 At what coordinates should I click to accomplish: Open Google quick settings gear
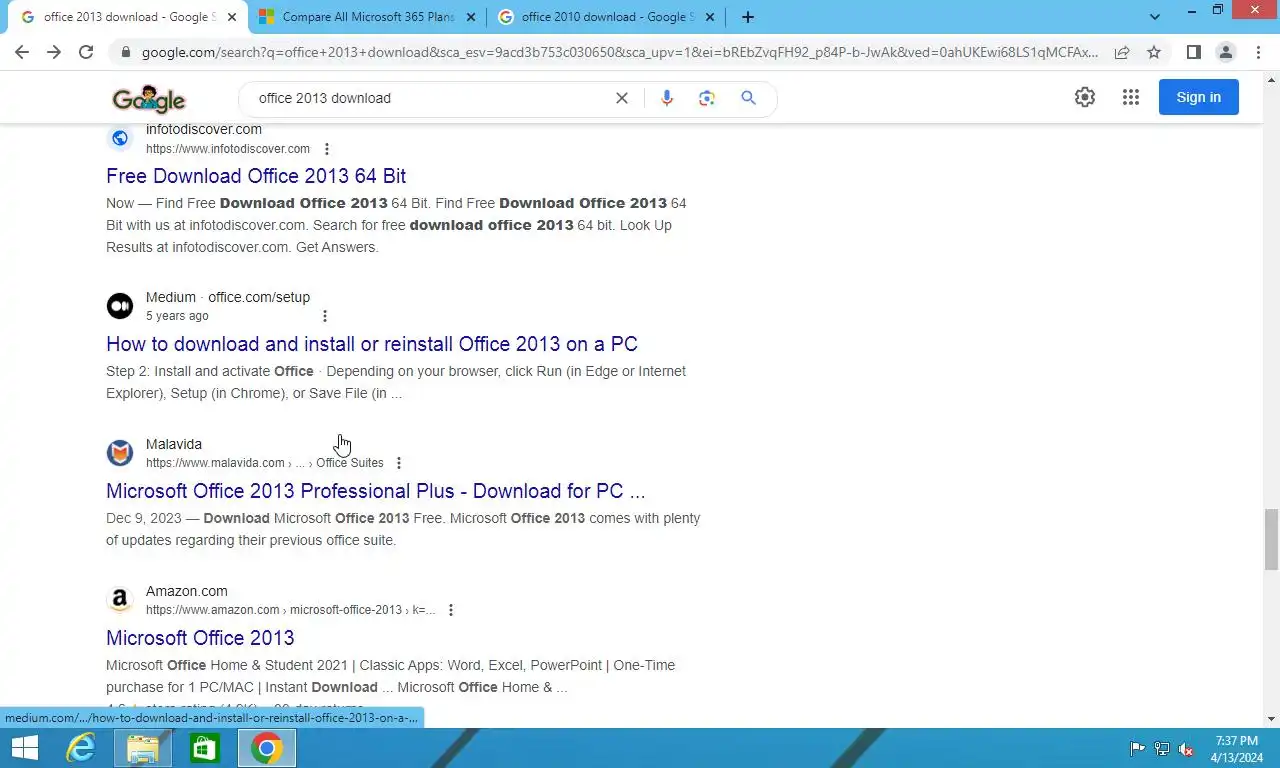coord(1085,97)
